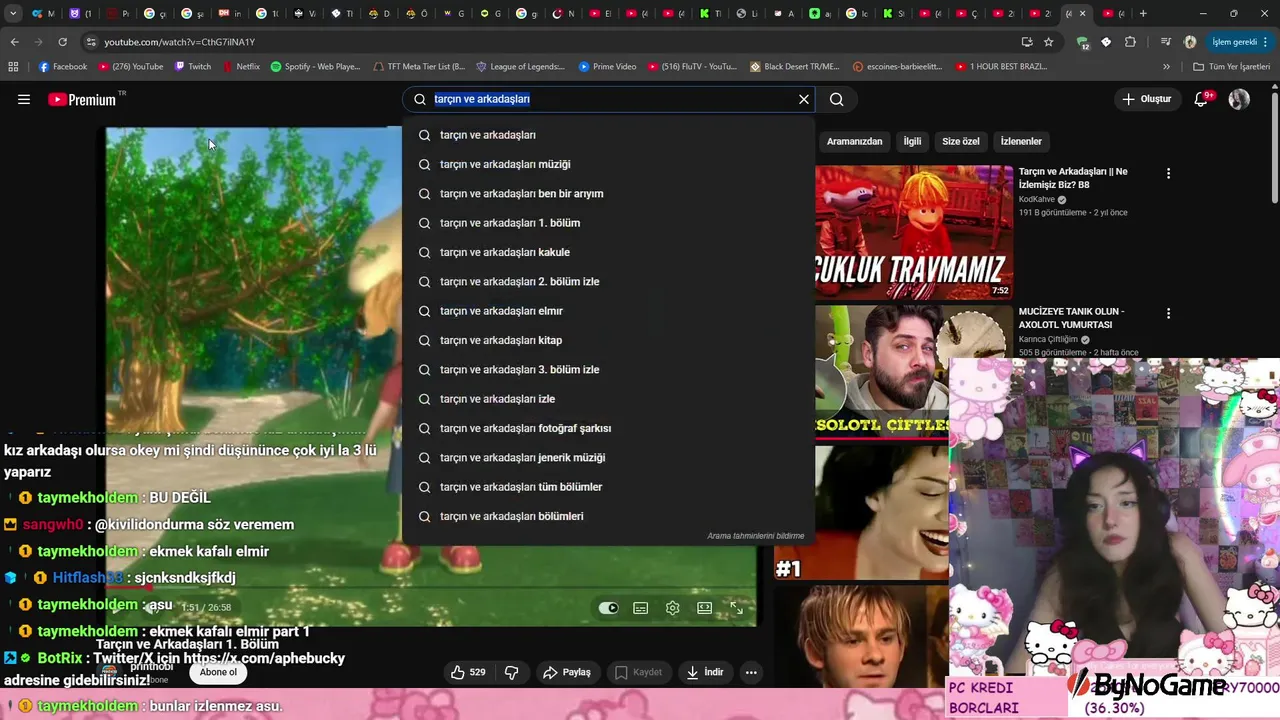1280x720 pixels.
Task: Select suggestion 'tarçın ve arkadaşları elmir'
Action: click(x=608, y=311)
